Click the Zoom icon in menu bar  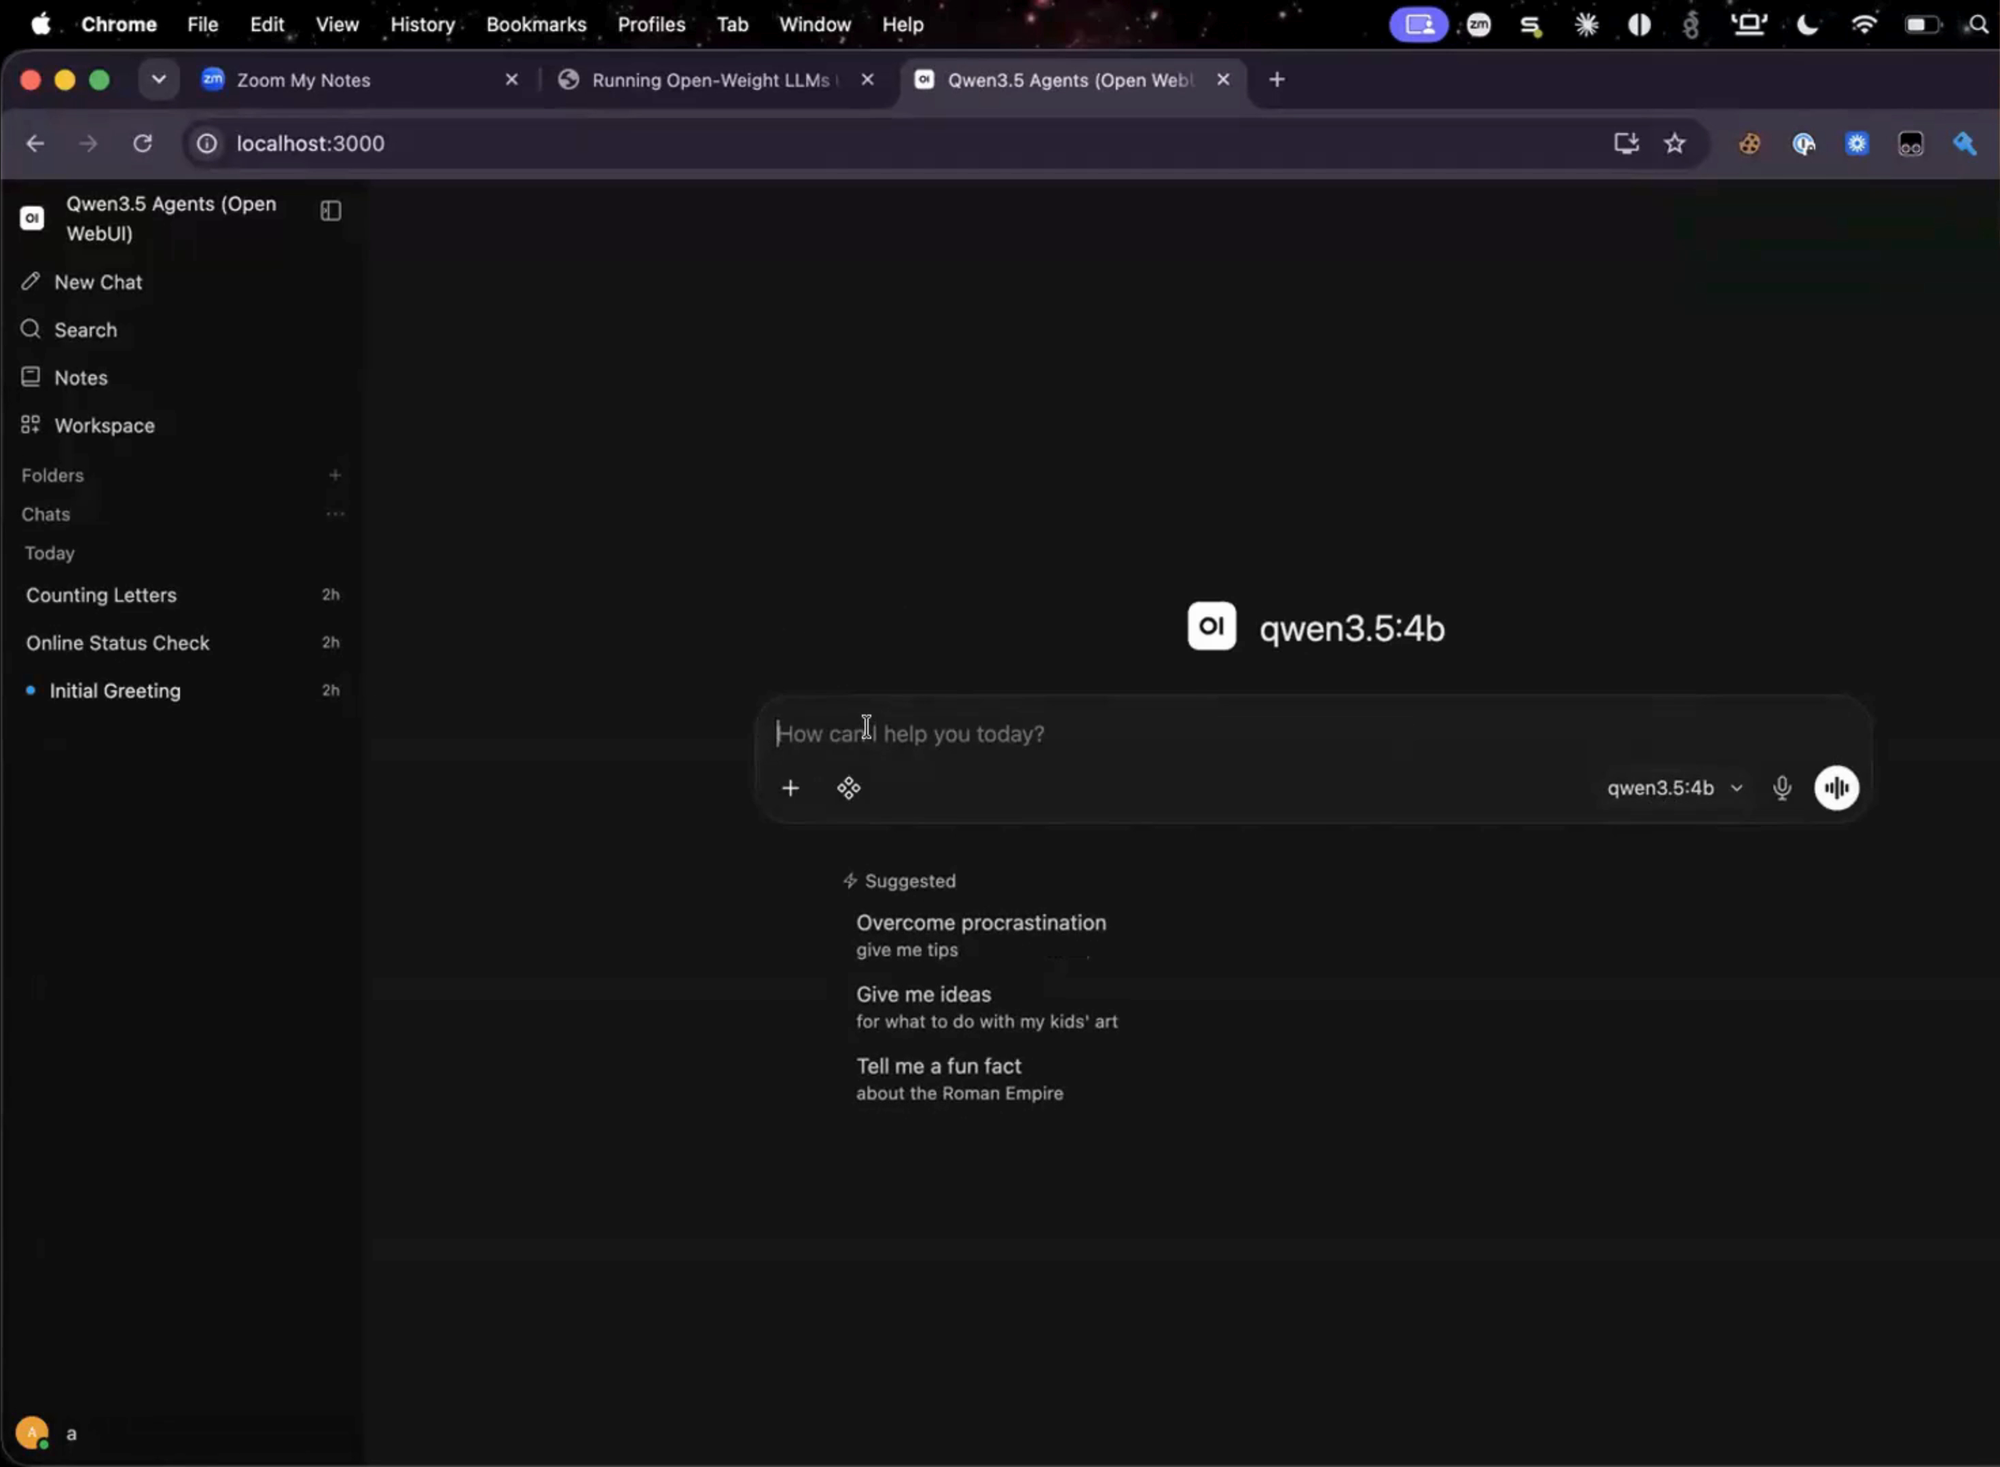(1478, 24)
